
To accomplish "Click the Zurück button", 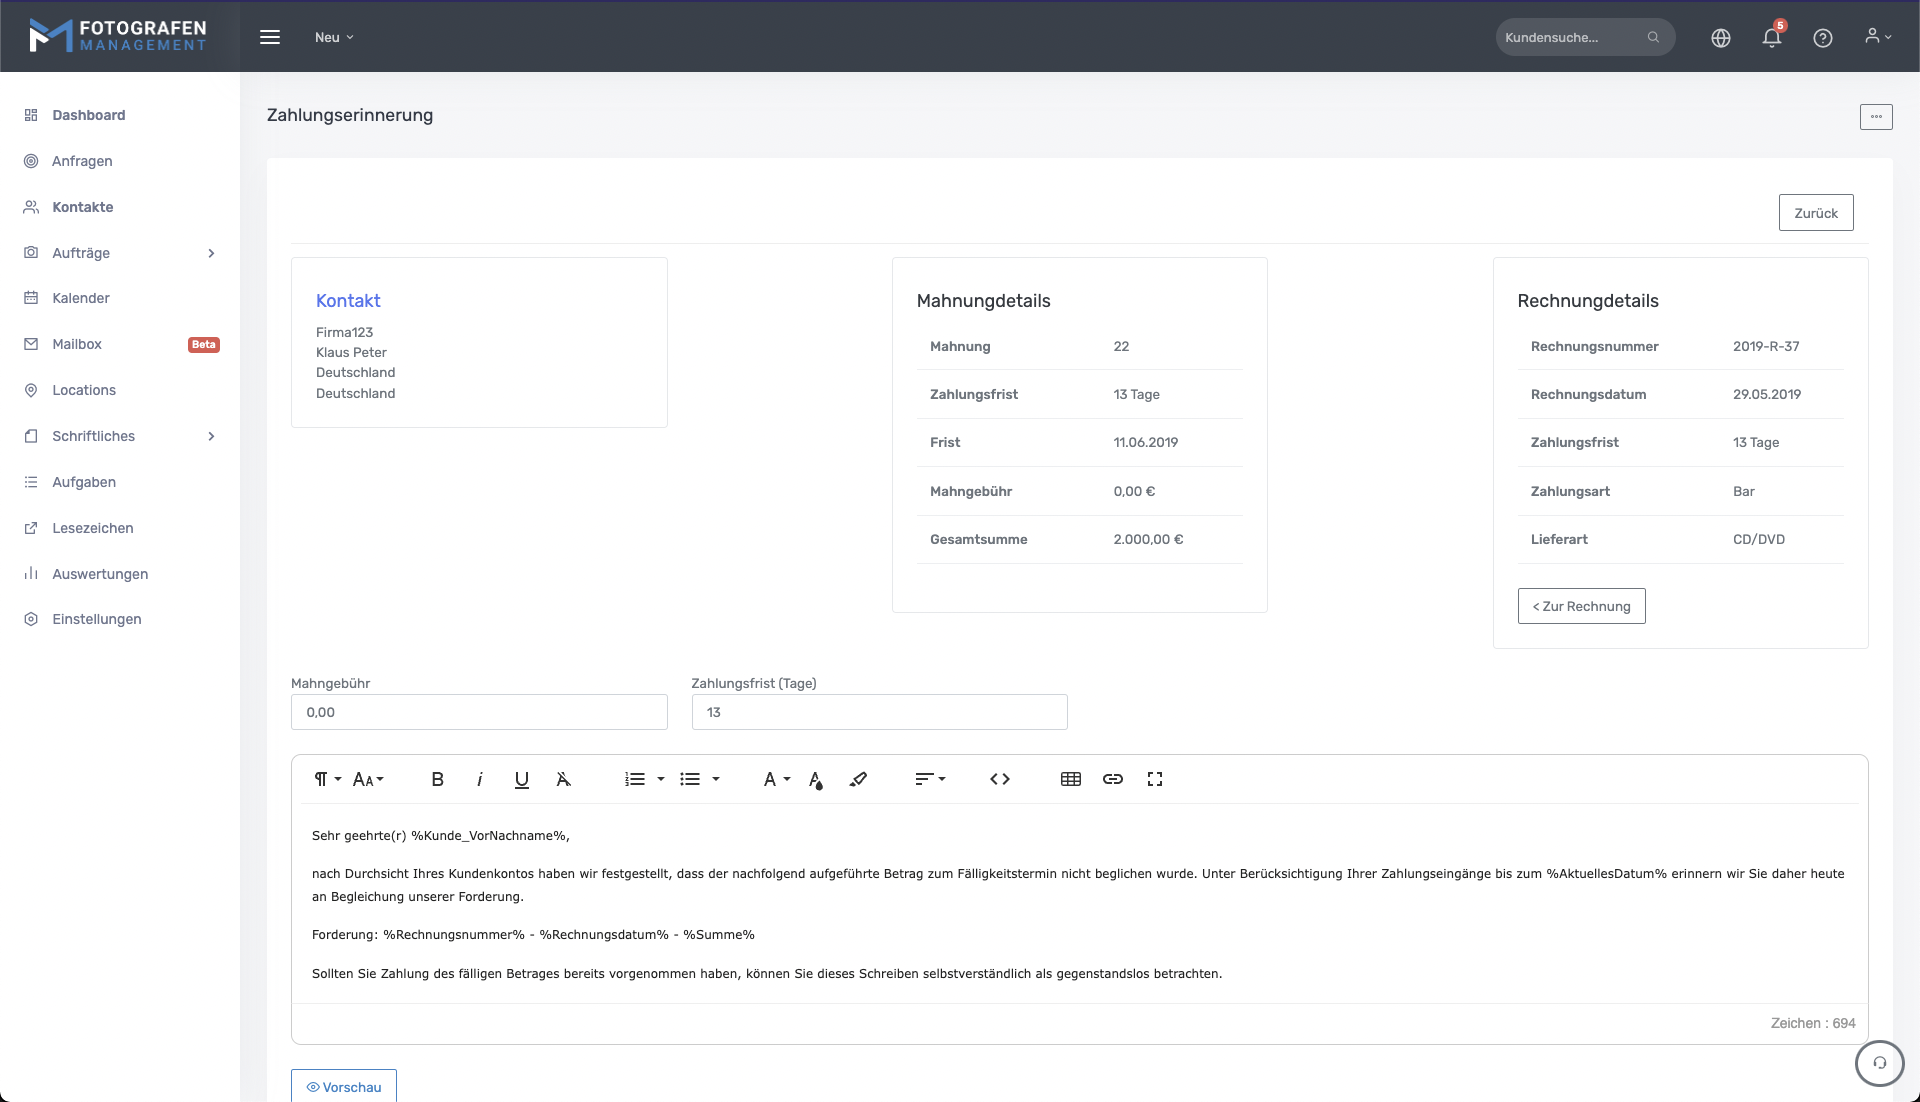I will click(1815, 213).
